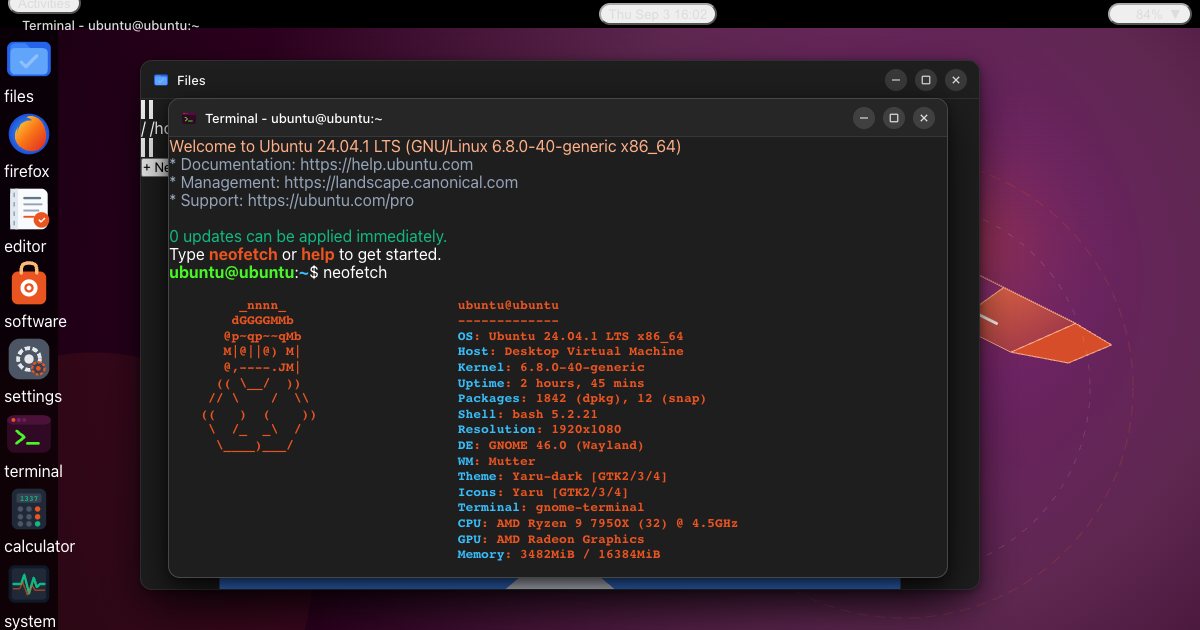Click the 'Kernel: 6.8.0-40-generic' line
Screen dimensions: 1200x630
point(551,368)
